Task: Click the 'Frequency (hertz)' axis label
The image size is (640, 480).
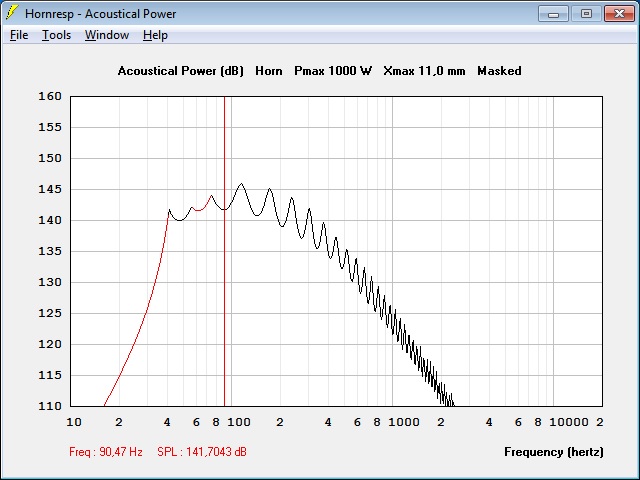Action: [553, 452]
